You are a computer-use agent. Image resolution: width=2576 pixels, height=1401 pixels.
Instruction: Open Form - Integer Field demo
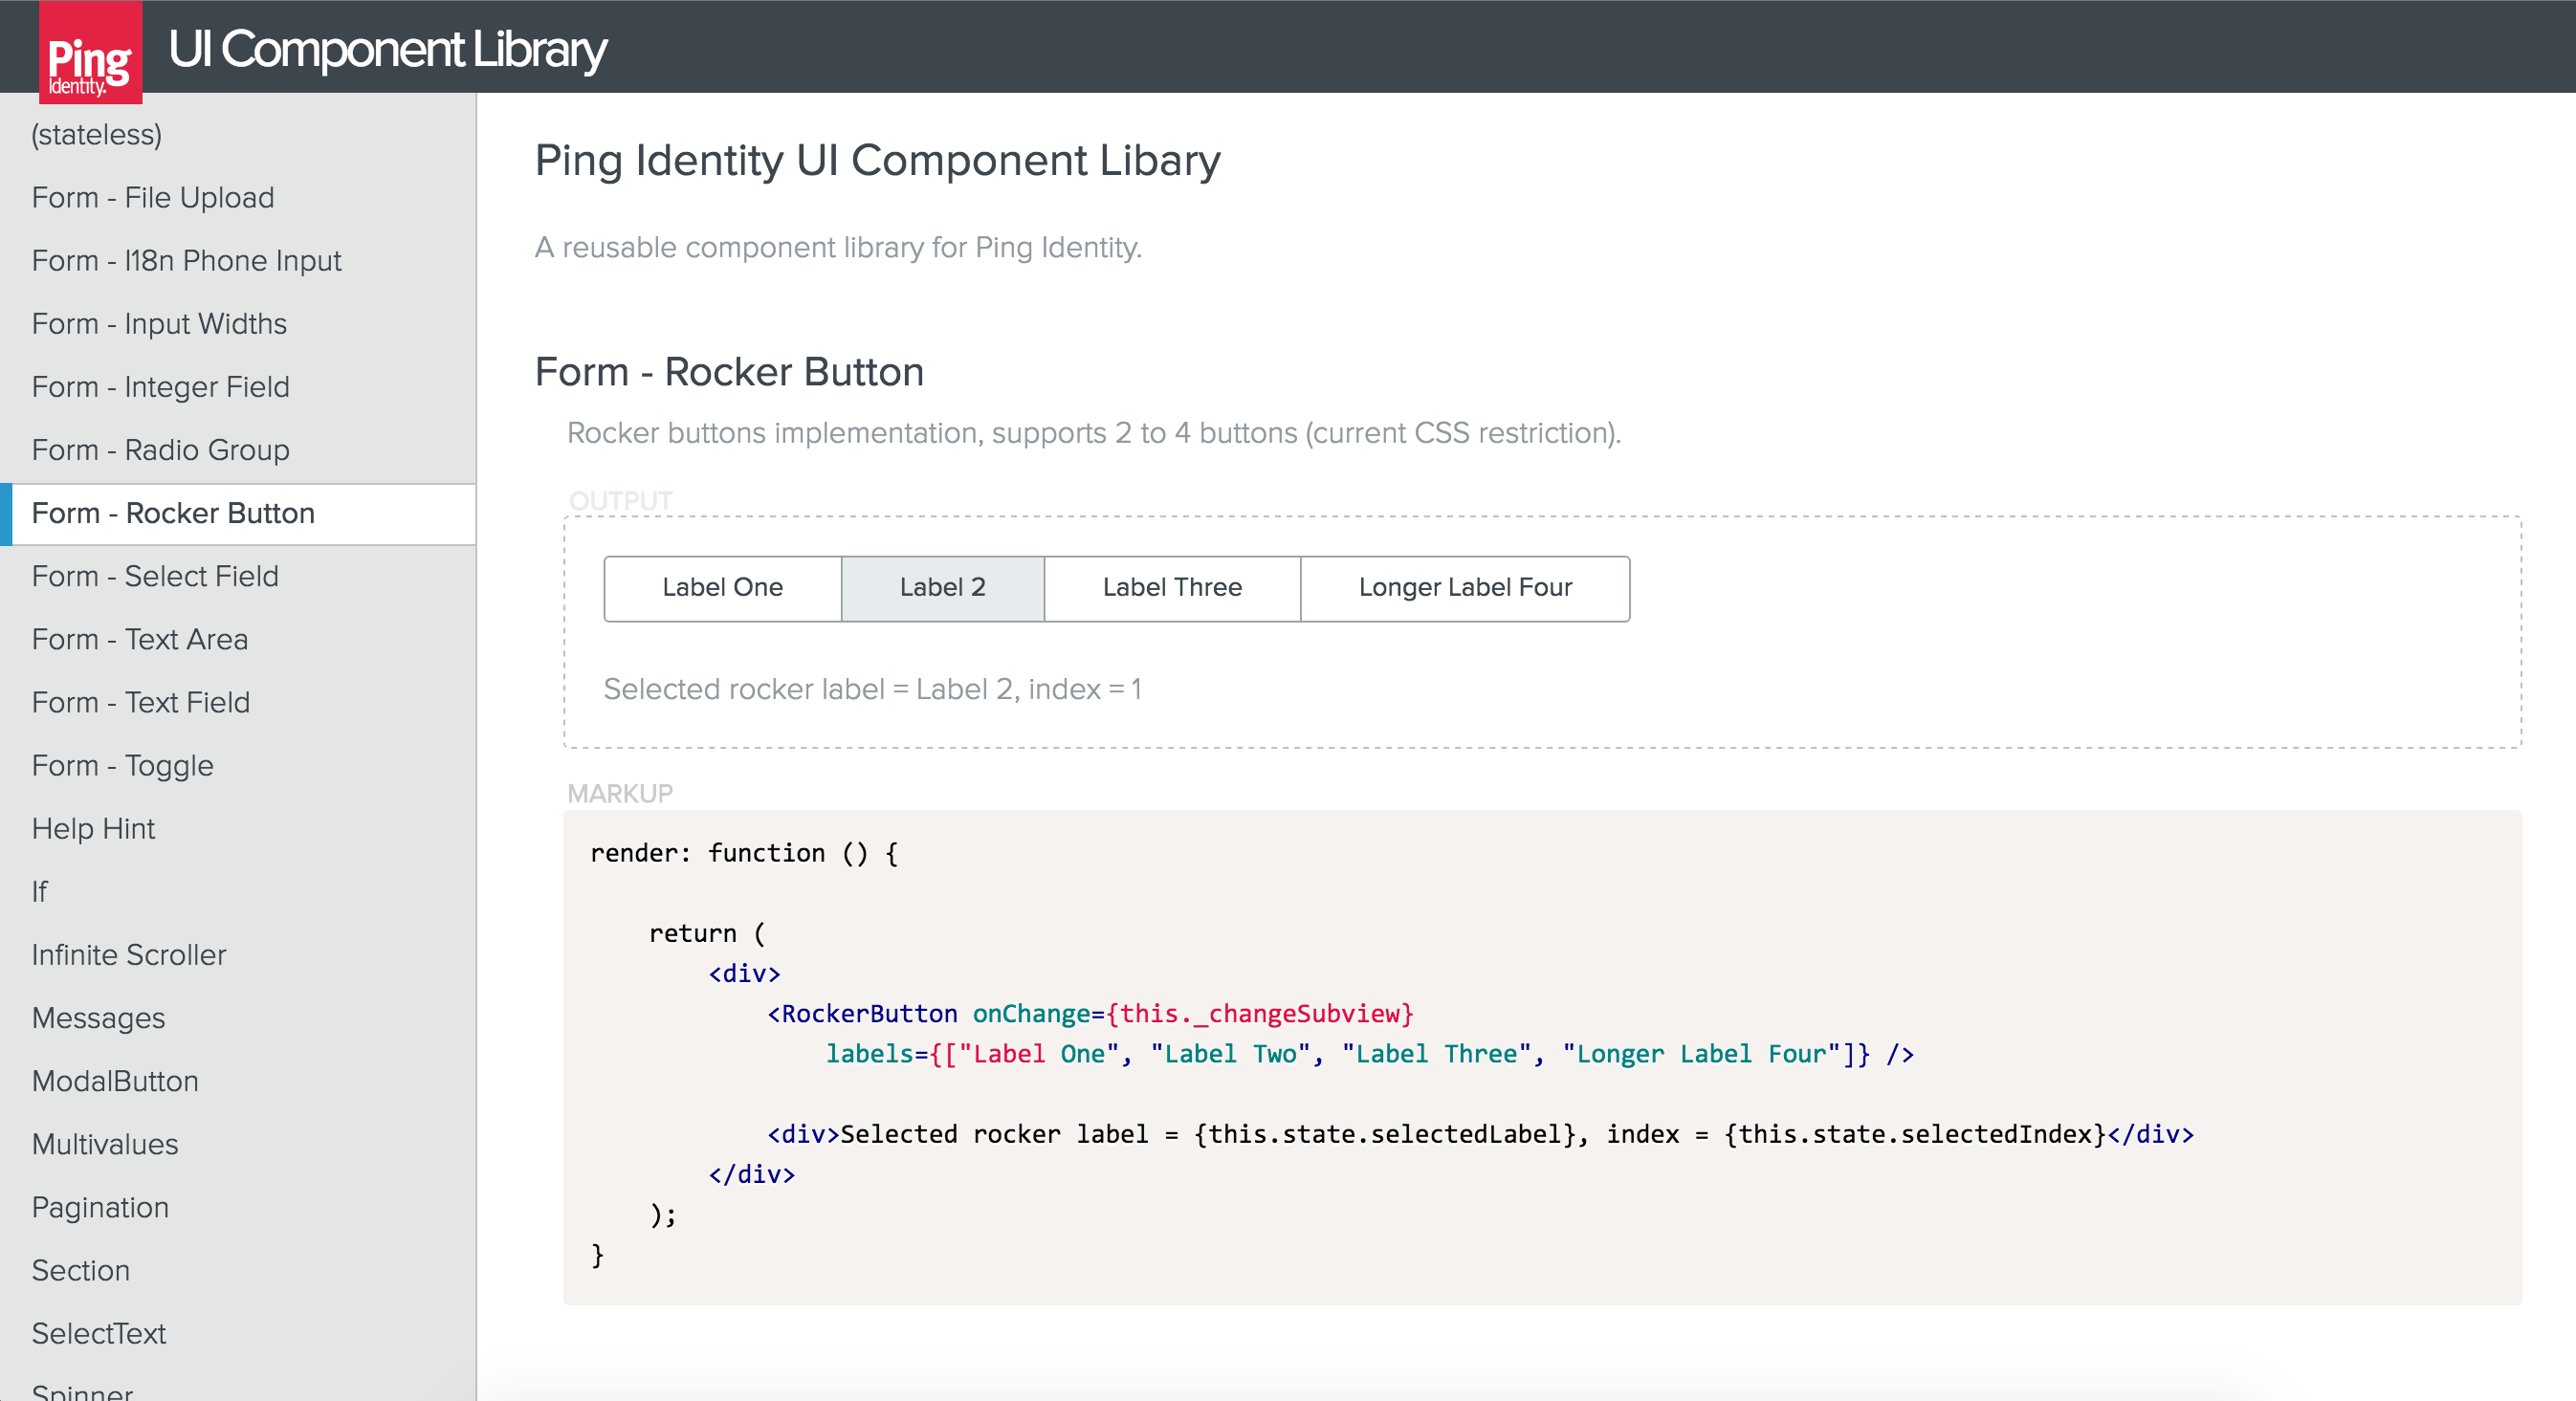[x=161, y=387]
